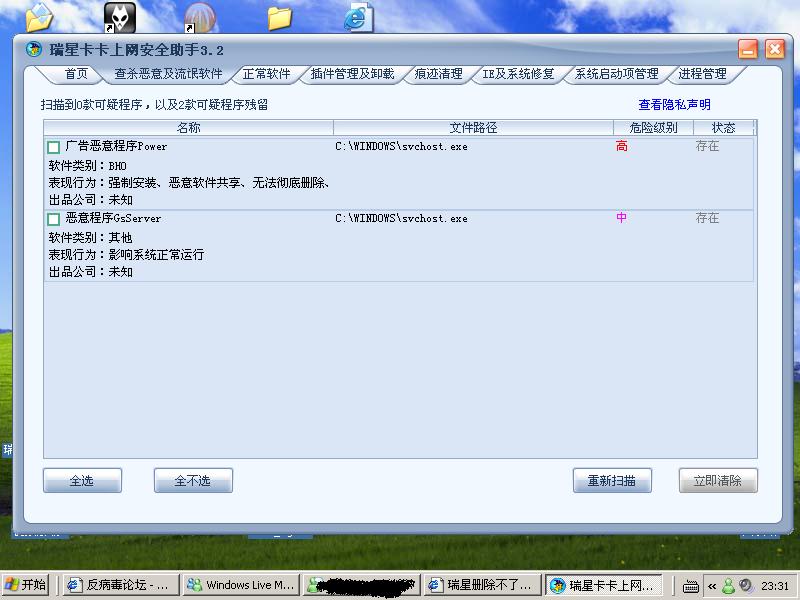Expand hidden tray icons with the chevron
Viewport: 800px width, 600px height.
click(x=712, y=586)
